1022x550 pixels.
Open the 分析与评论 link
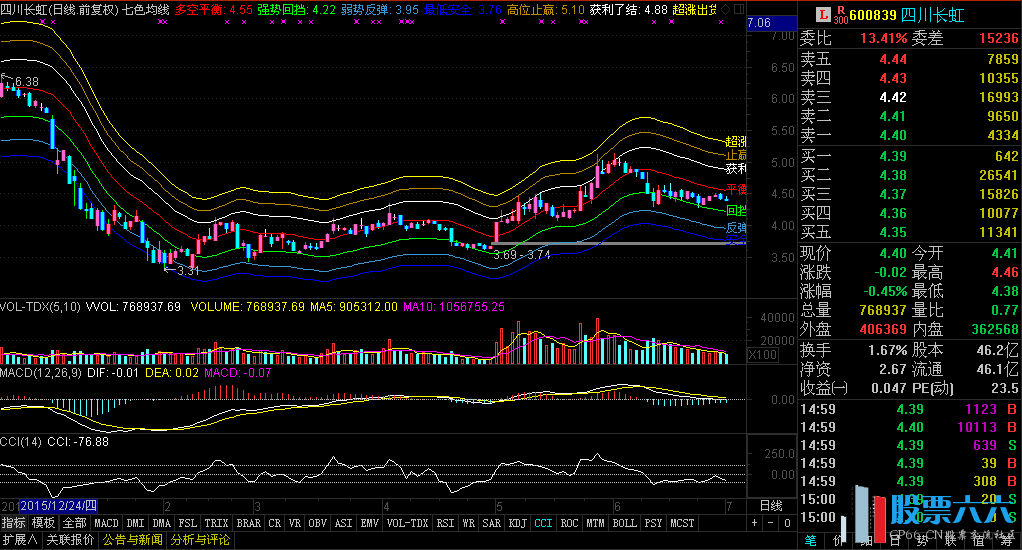tap(200, 540)
